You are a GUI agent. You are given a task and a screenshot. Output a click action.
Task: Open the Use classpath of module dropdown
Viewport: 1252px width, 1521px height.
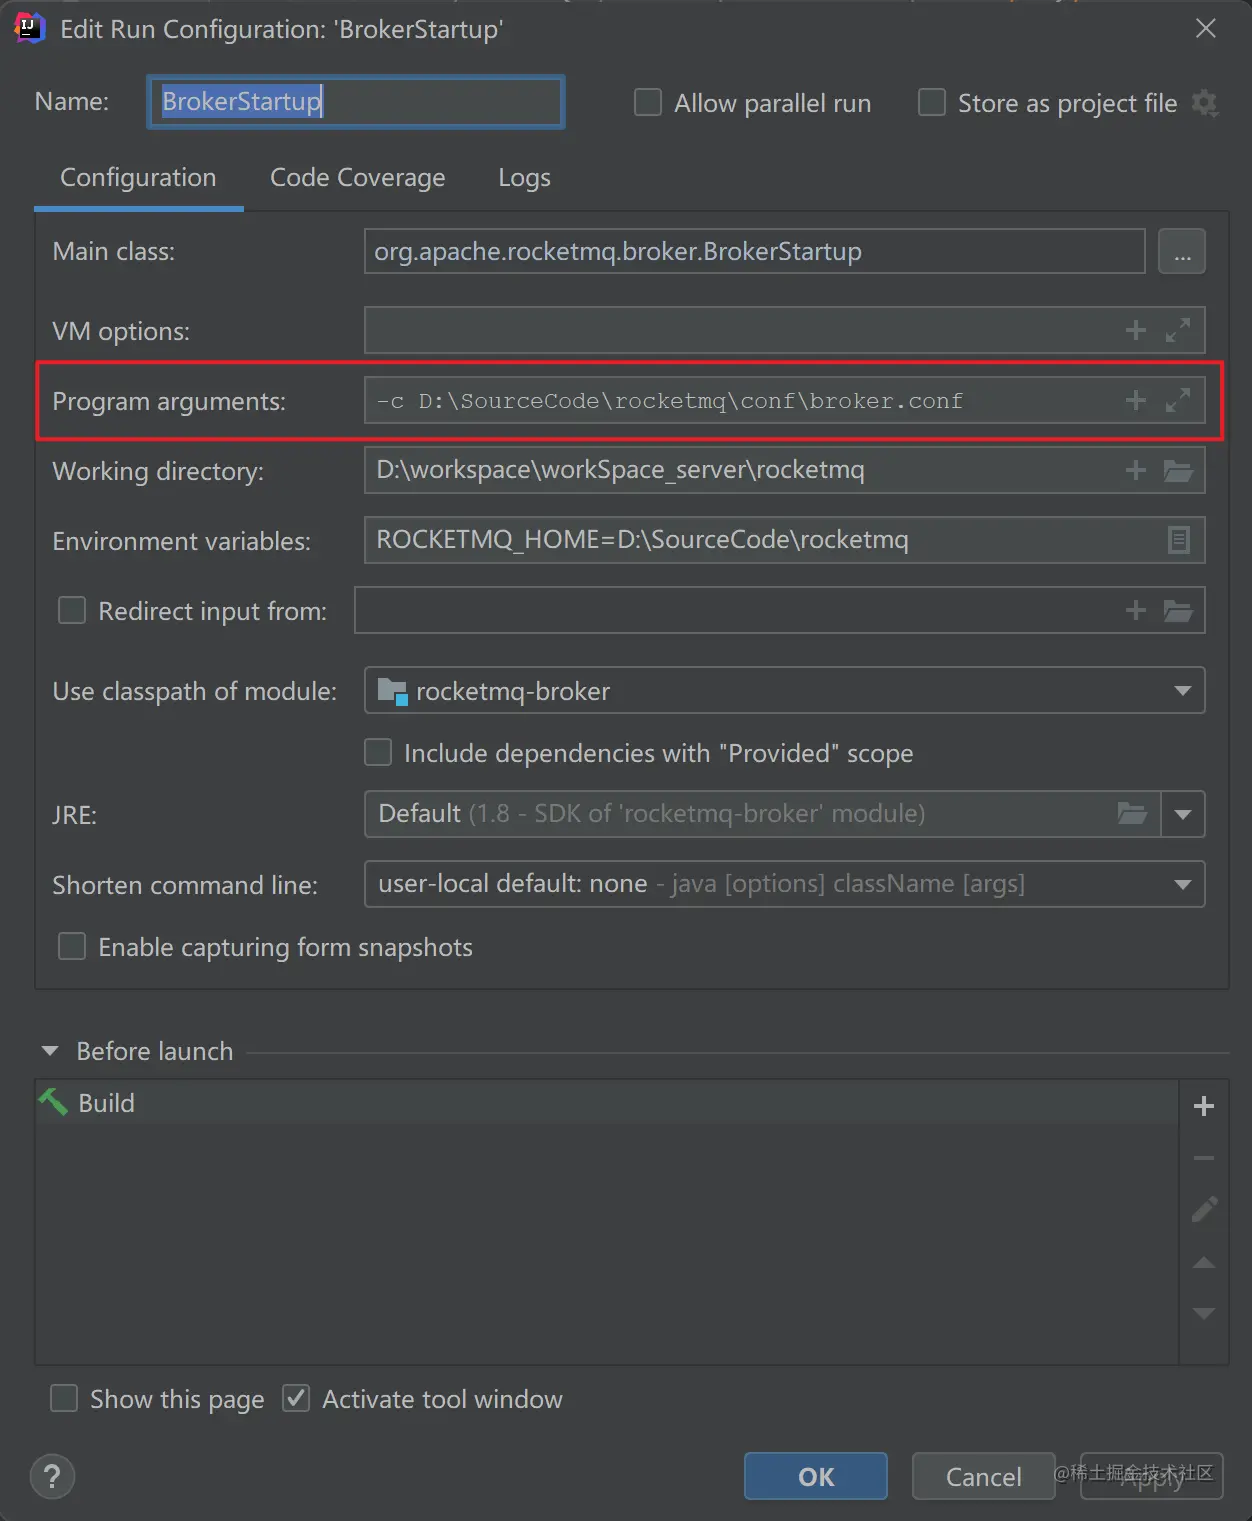1182,691
